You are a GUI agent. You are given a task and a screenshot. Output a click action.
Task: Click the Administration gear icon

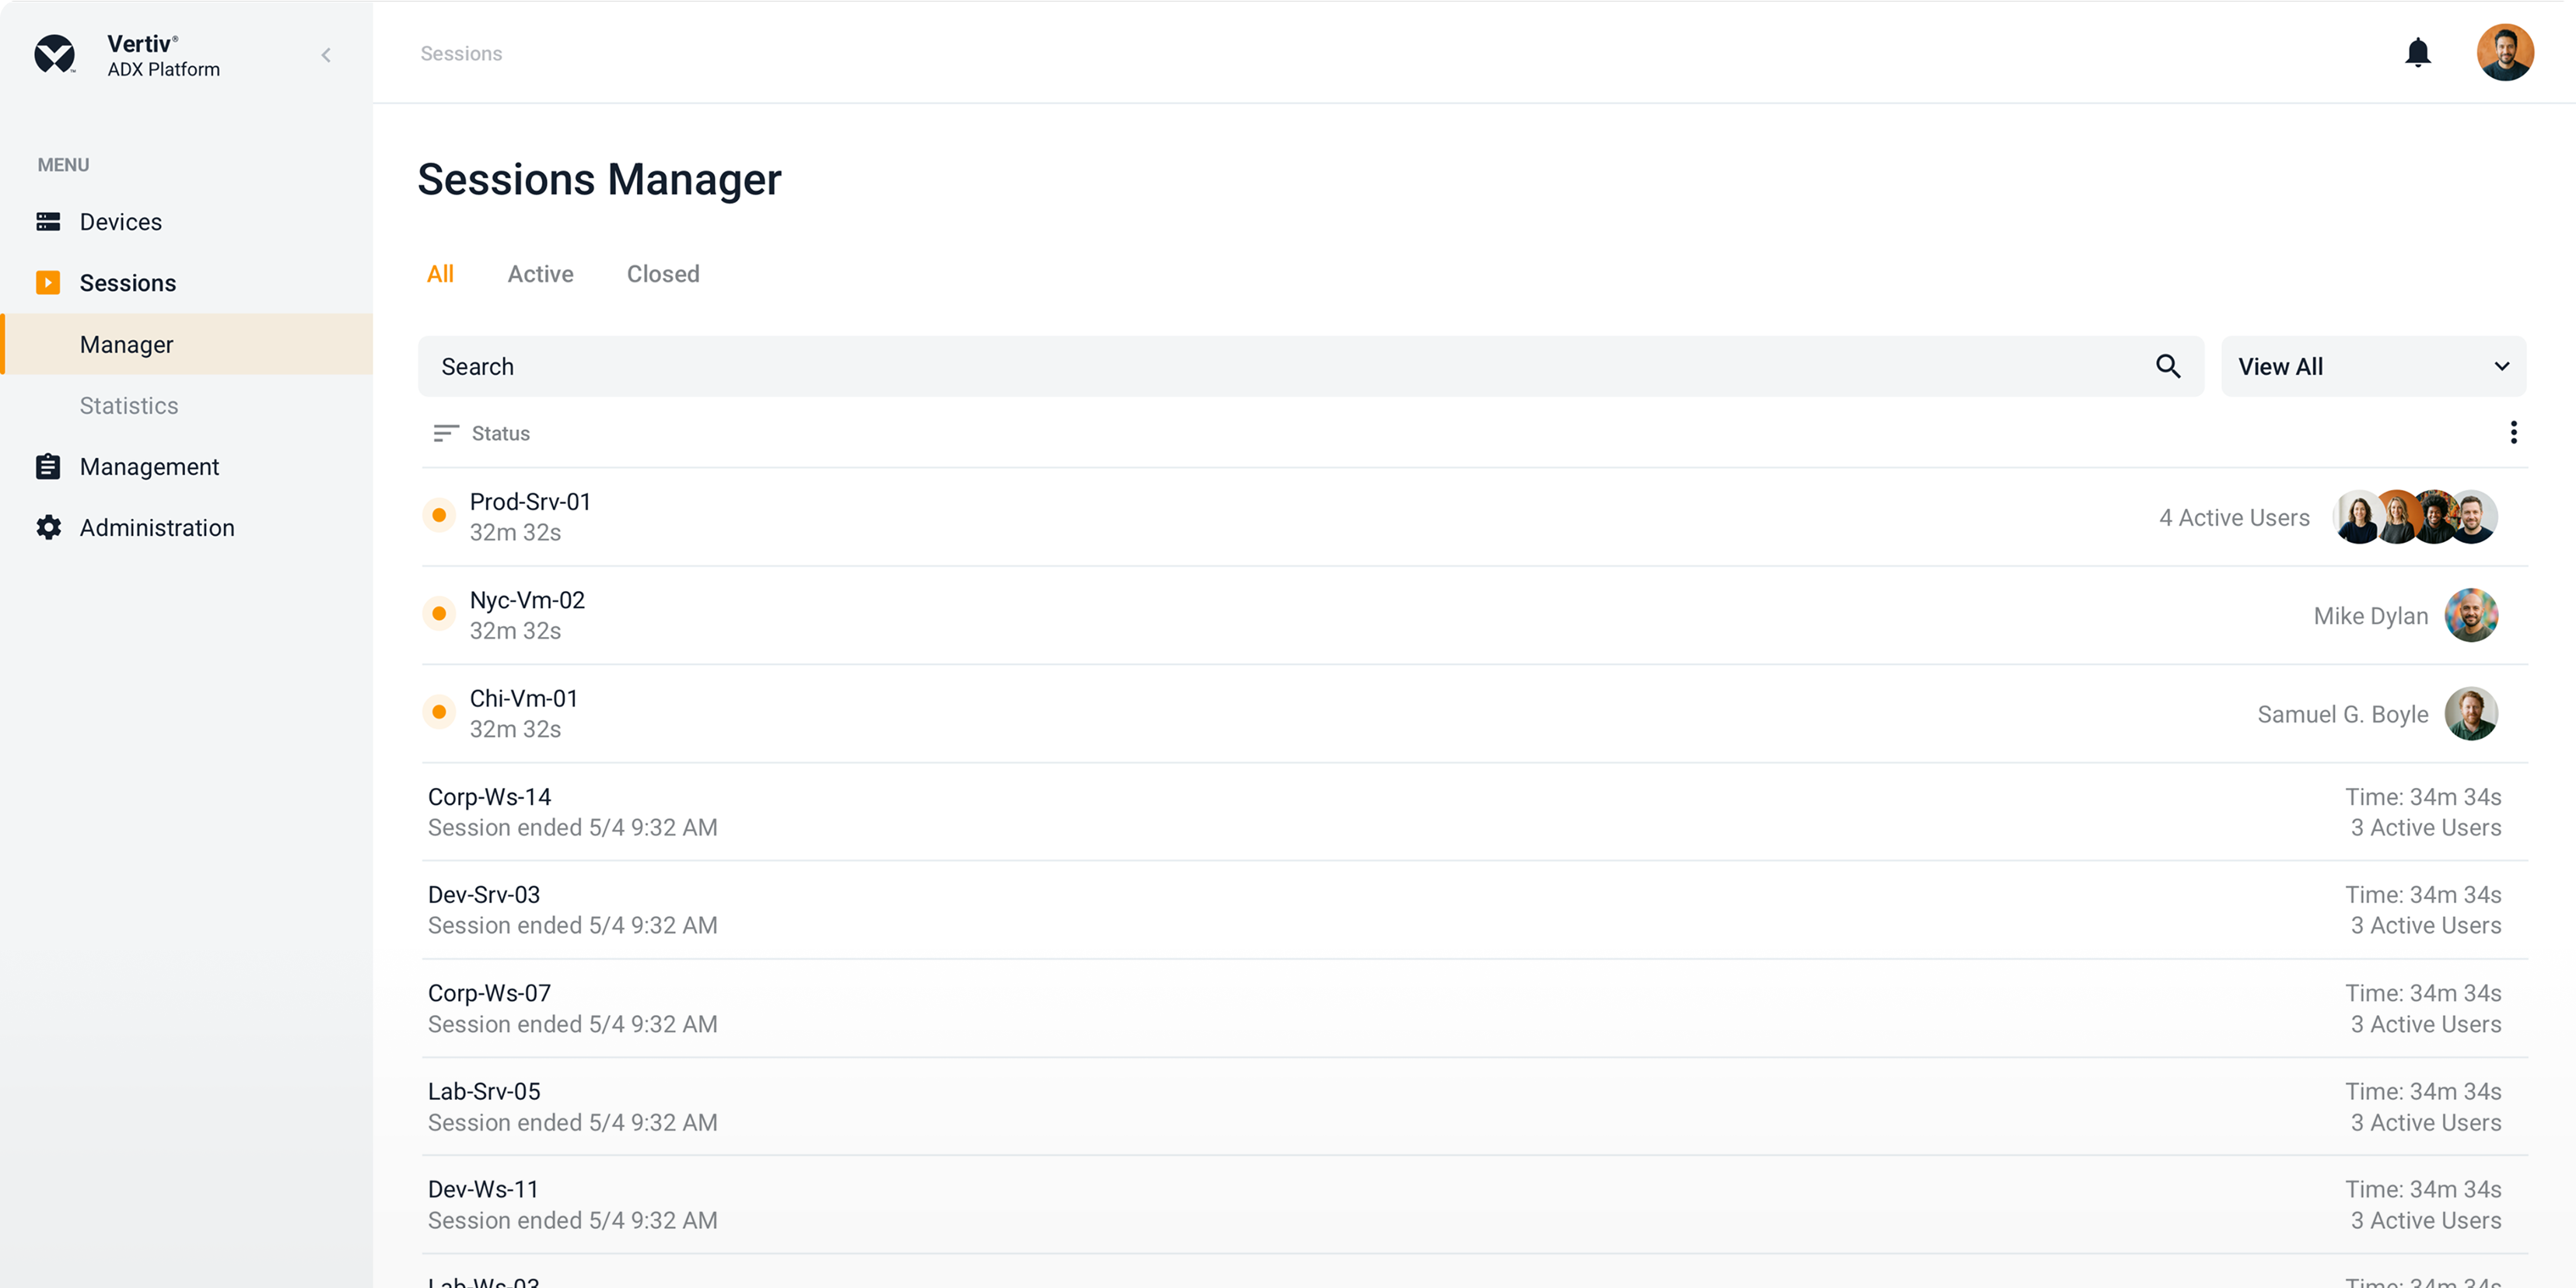point(48,527)
